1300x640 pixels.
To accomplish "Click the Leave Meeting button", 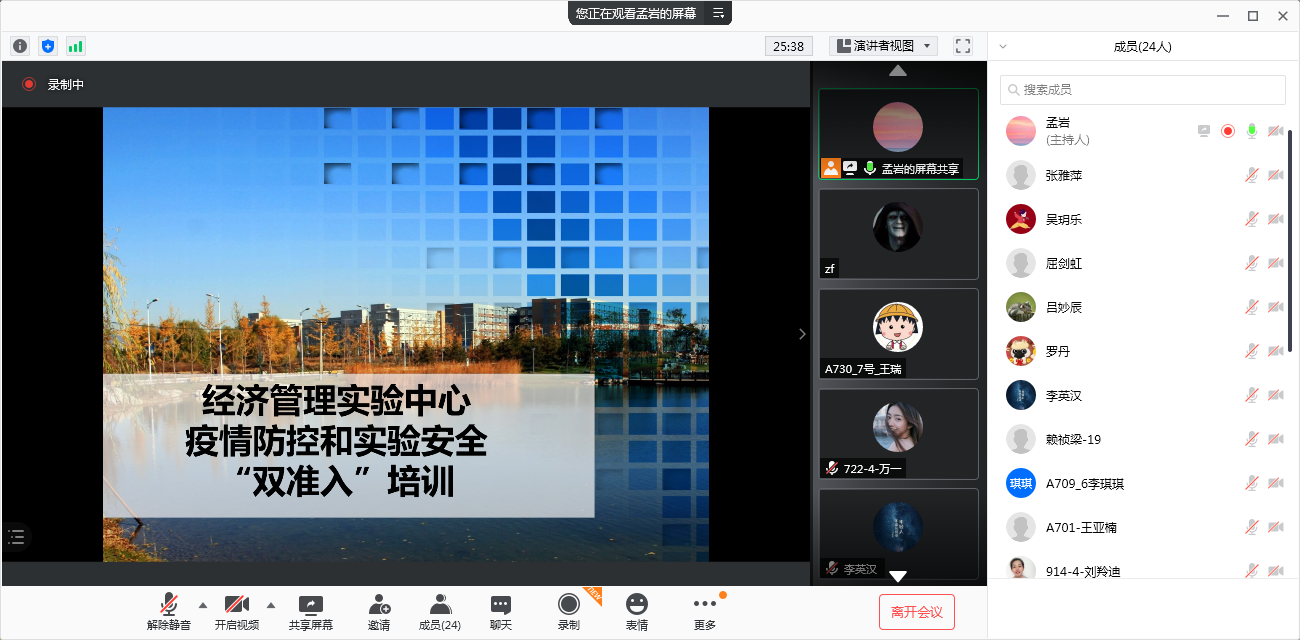I will click(917, 612).
